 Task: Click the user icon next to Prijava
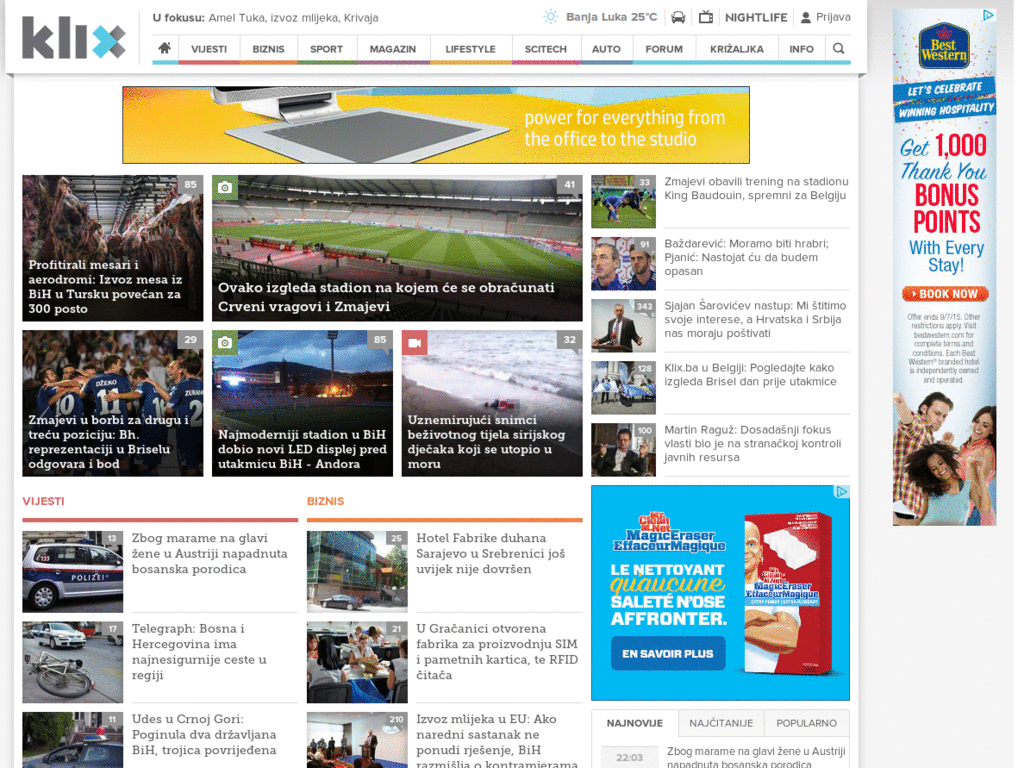click(x=806, y=18)
